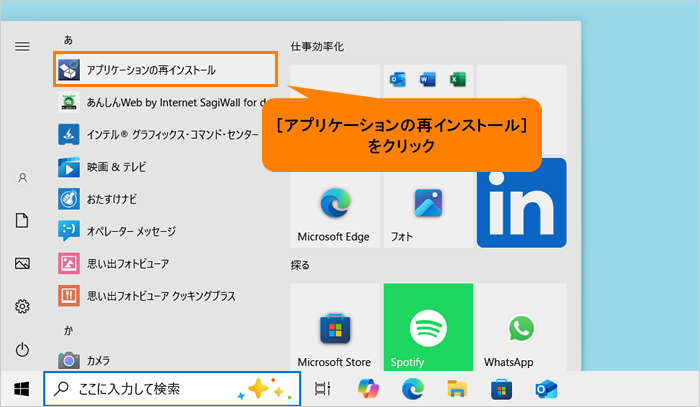Click the 仕事効率化 group title
The height and width of the screenshot is (407, 700).
click(317, 46)
